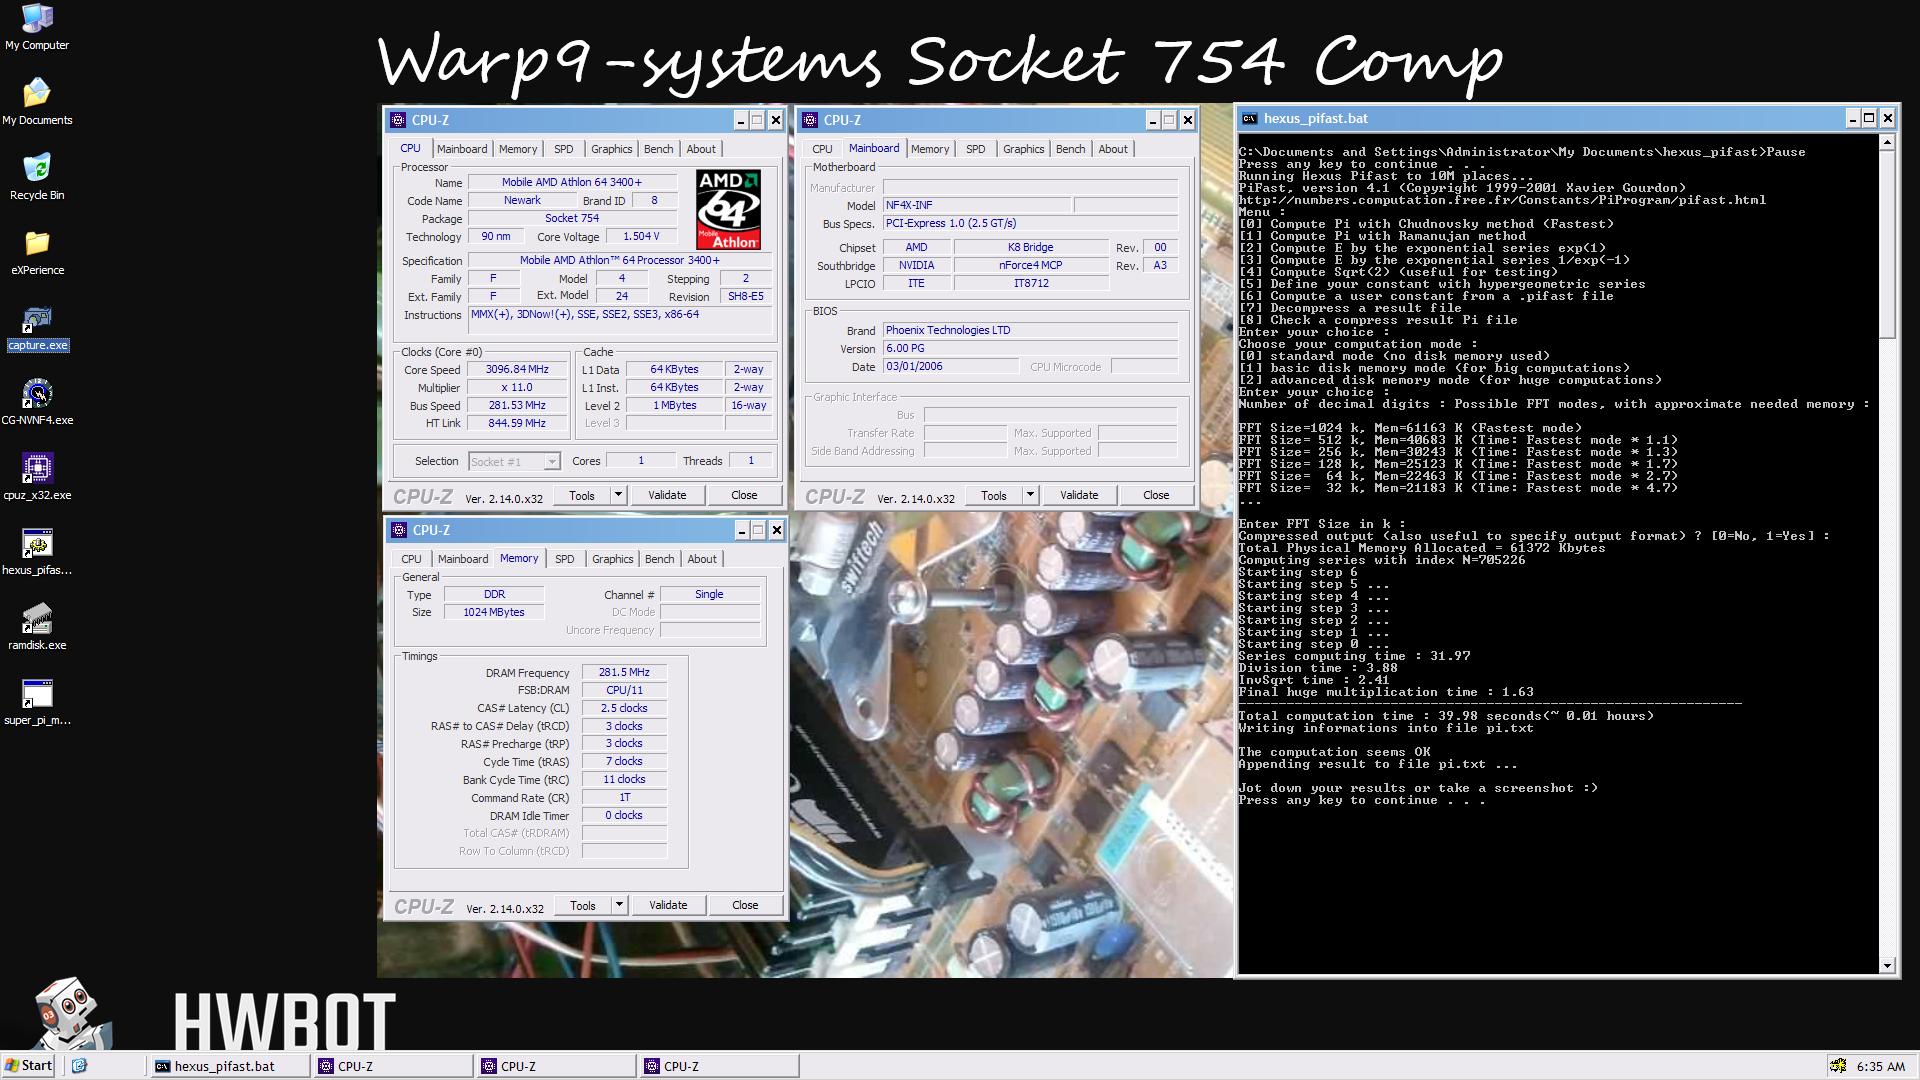
Task: Open the Memory tab in the CPU window
Action: tap(518, 149)
